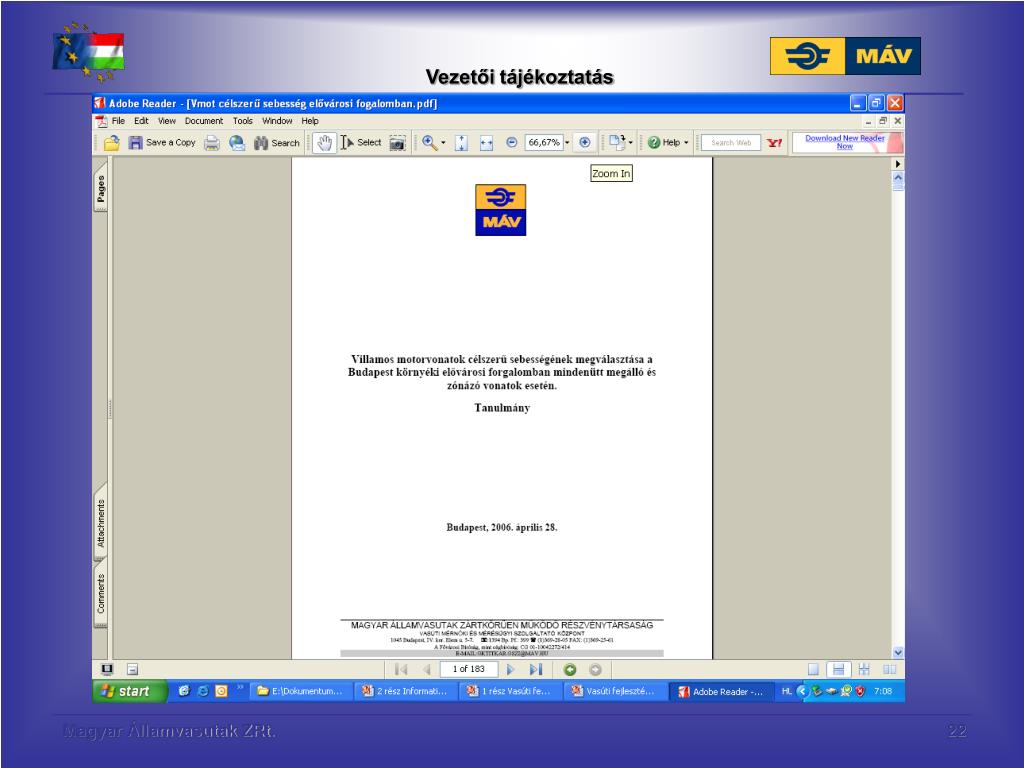Expand the quick launch chevron in taskbar
Image resolution: width=1024 pixels, height=768 pixels.
(x=240, y=687)
